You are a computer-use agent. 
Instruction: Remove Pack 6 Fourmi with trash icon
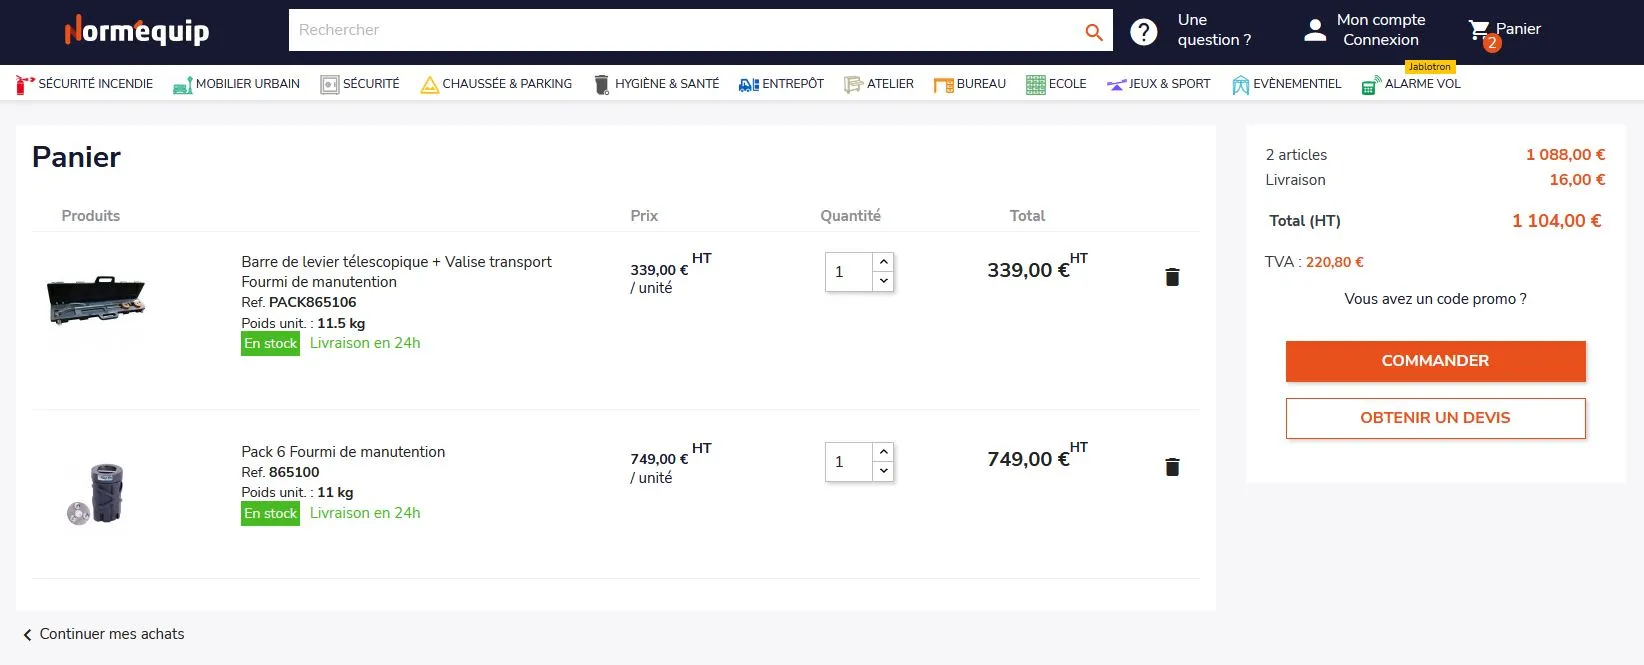point(1172,467)
